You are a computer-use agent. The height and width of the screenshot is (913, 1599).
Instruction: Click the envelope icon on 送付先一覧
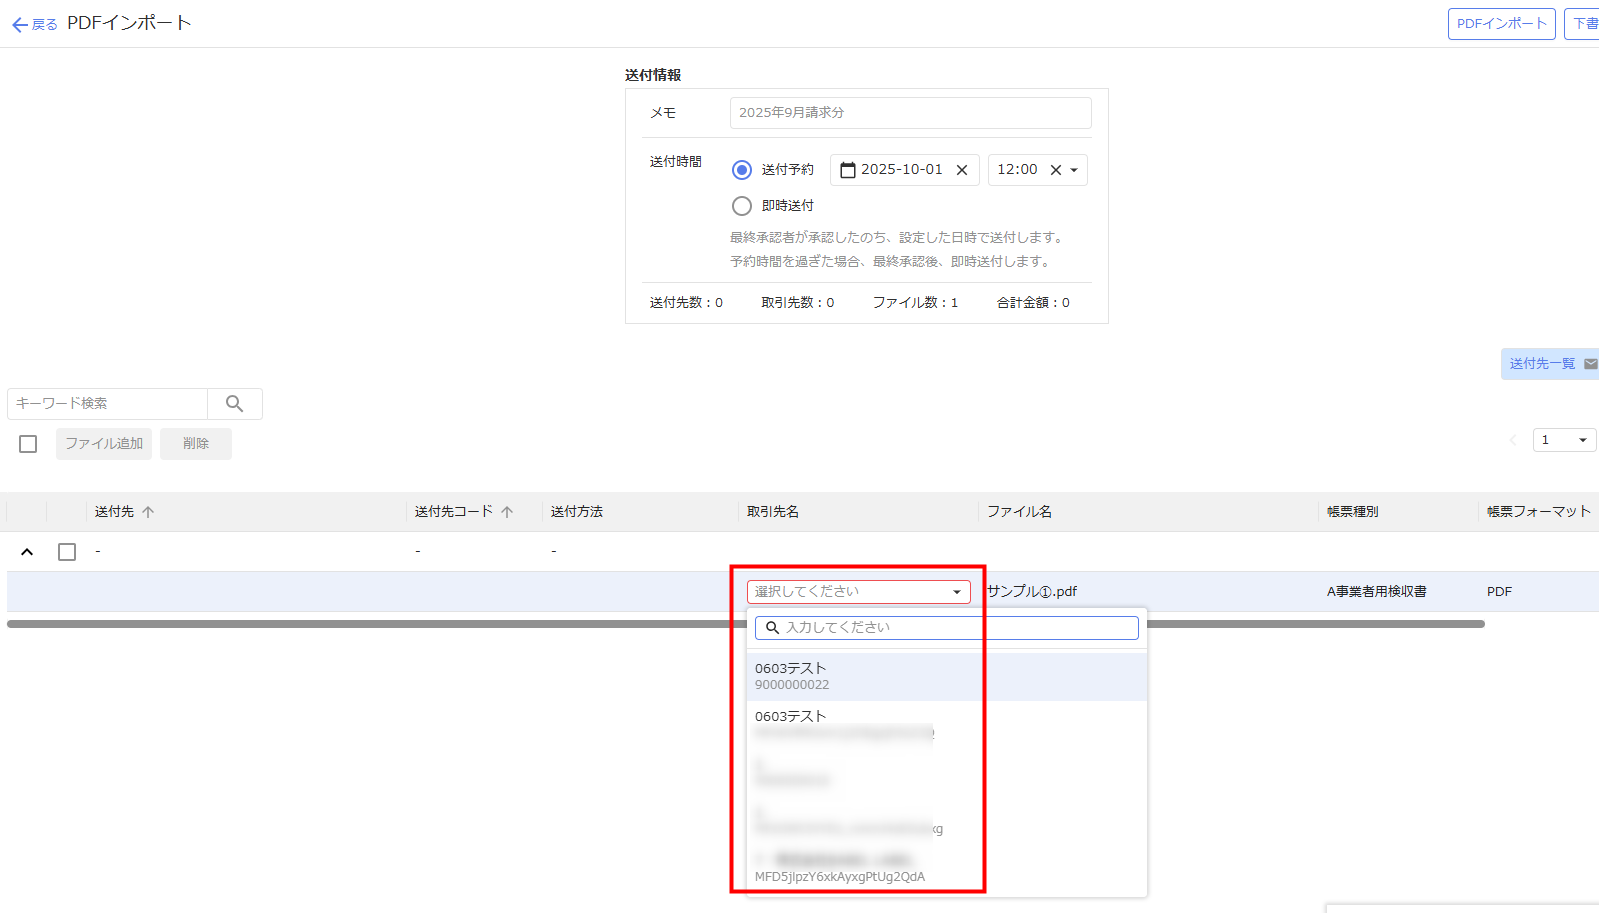(x=1590, y=364)
